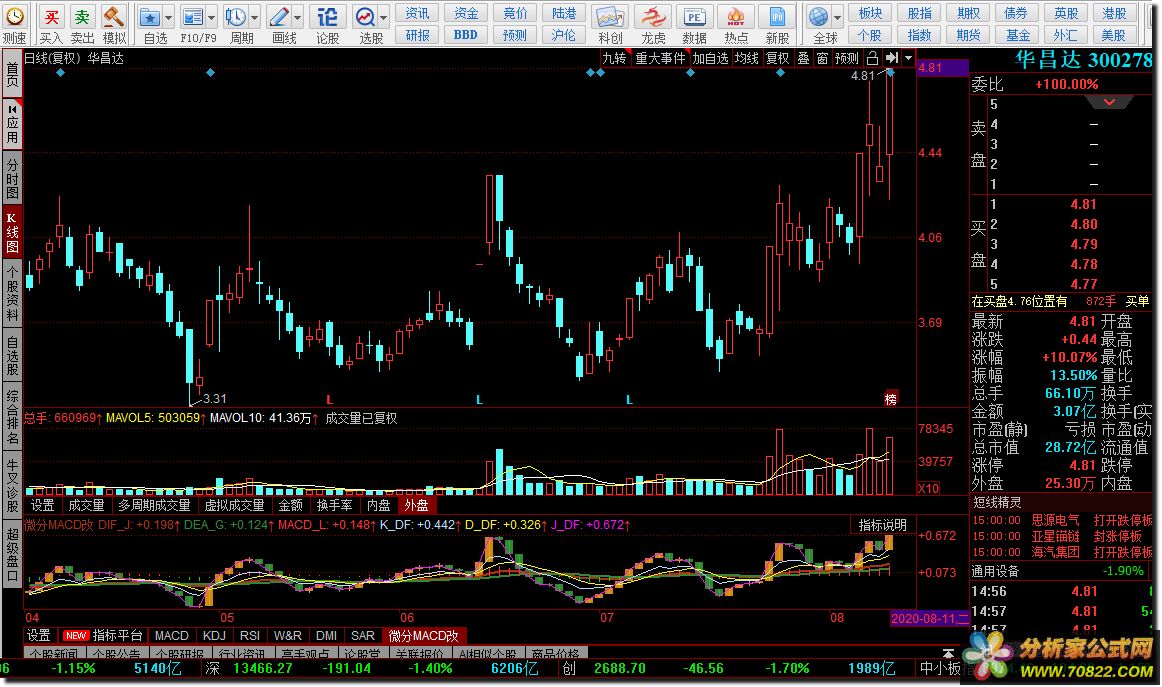Click the 板块 sectors button
This screenshot has width=1162, height=687.
click(870, 13)
